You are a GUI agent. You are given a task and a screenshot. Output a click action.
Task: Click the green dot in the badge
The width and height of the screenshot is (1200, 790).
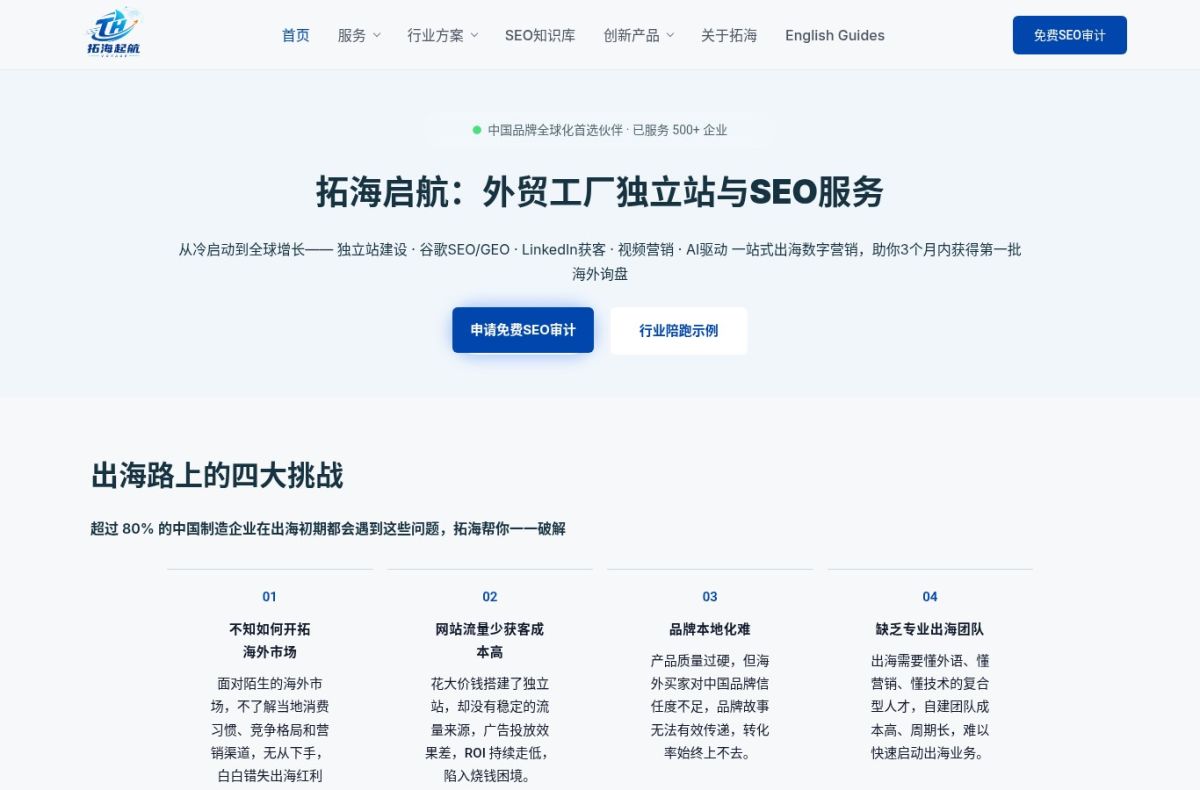pyautogui.click(x=477, y=130)
